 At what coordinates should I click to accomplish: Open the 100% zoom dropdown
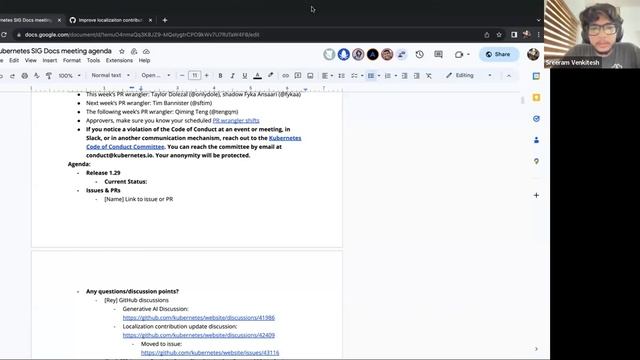pyautogui.click(x=69, y=76)
